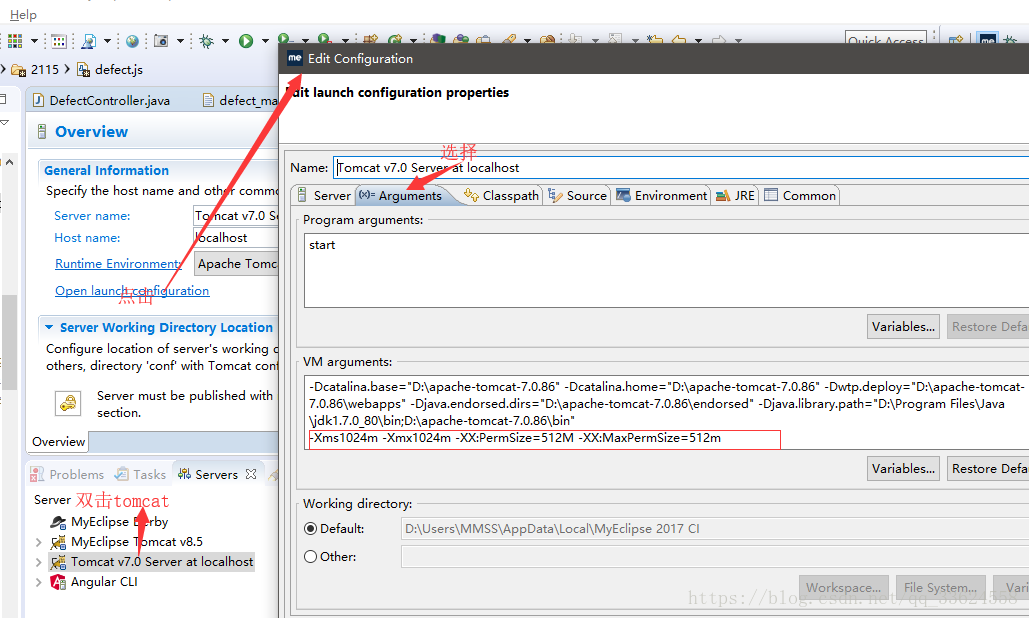The height and width of the screenshot is (618, 1029).
Task: Open the Debug dropdown arrow beside the bug icon
Action: click(225, 41)
